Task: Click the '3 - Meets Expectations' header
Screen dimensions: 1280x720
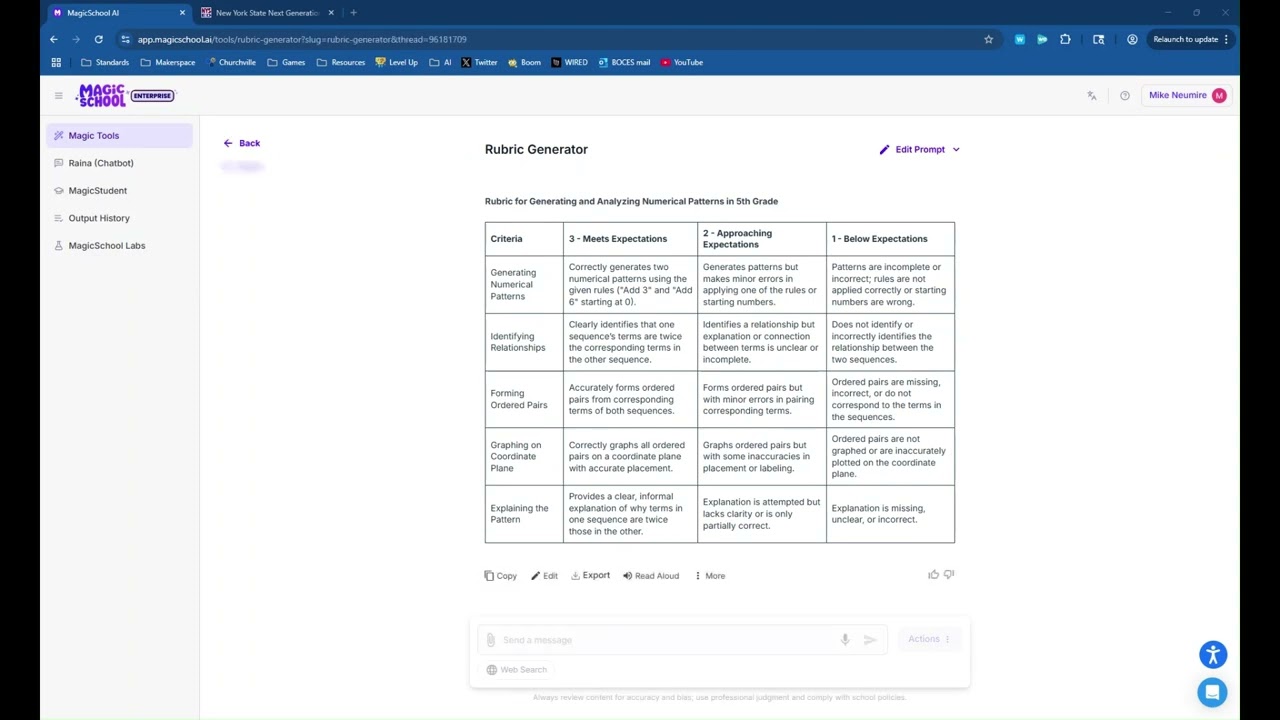Action: coord(630,239)
